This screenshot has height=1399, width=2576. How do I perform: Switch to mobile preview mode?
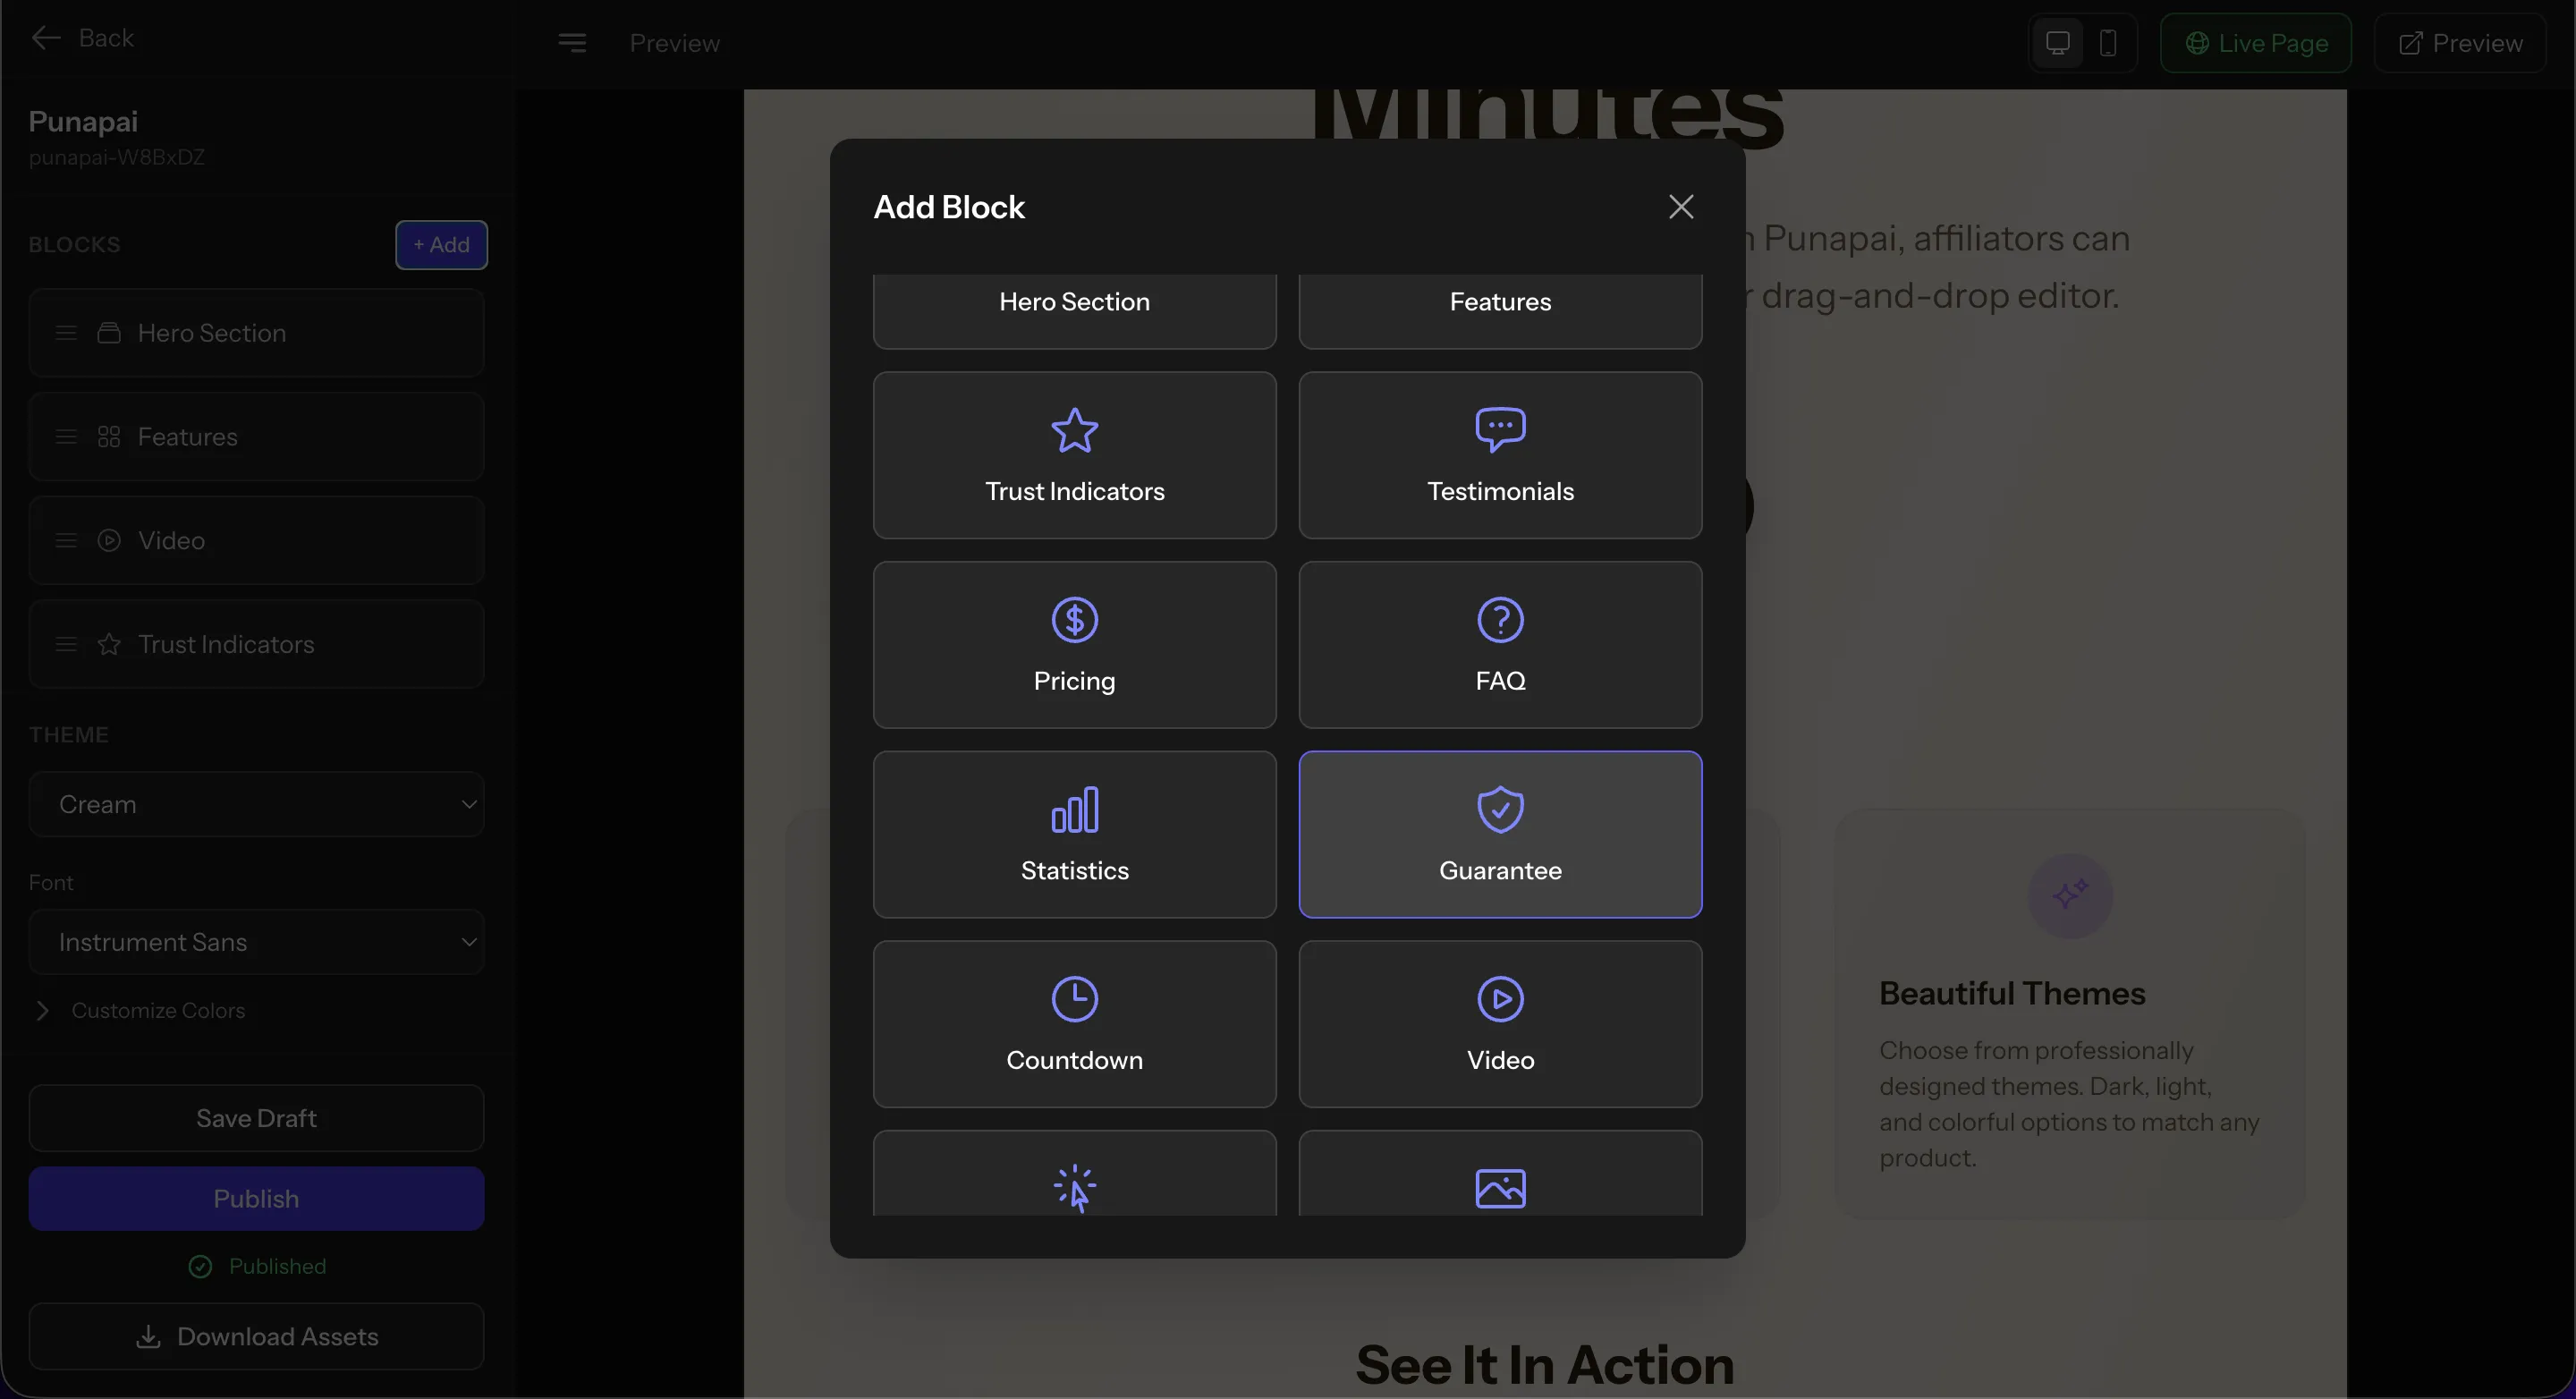(x=2110, y=43)
